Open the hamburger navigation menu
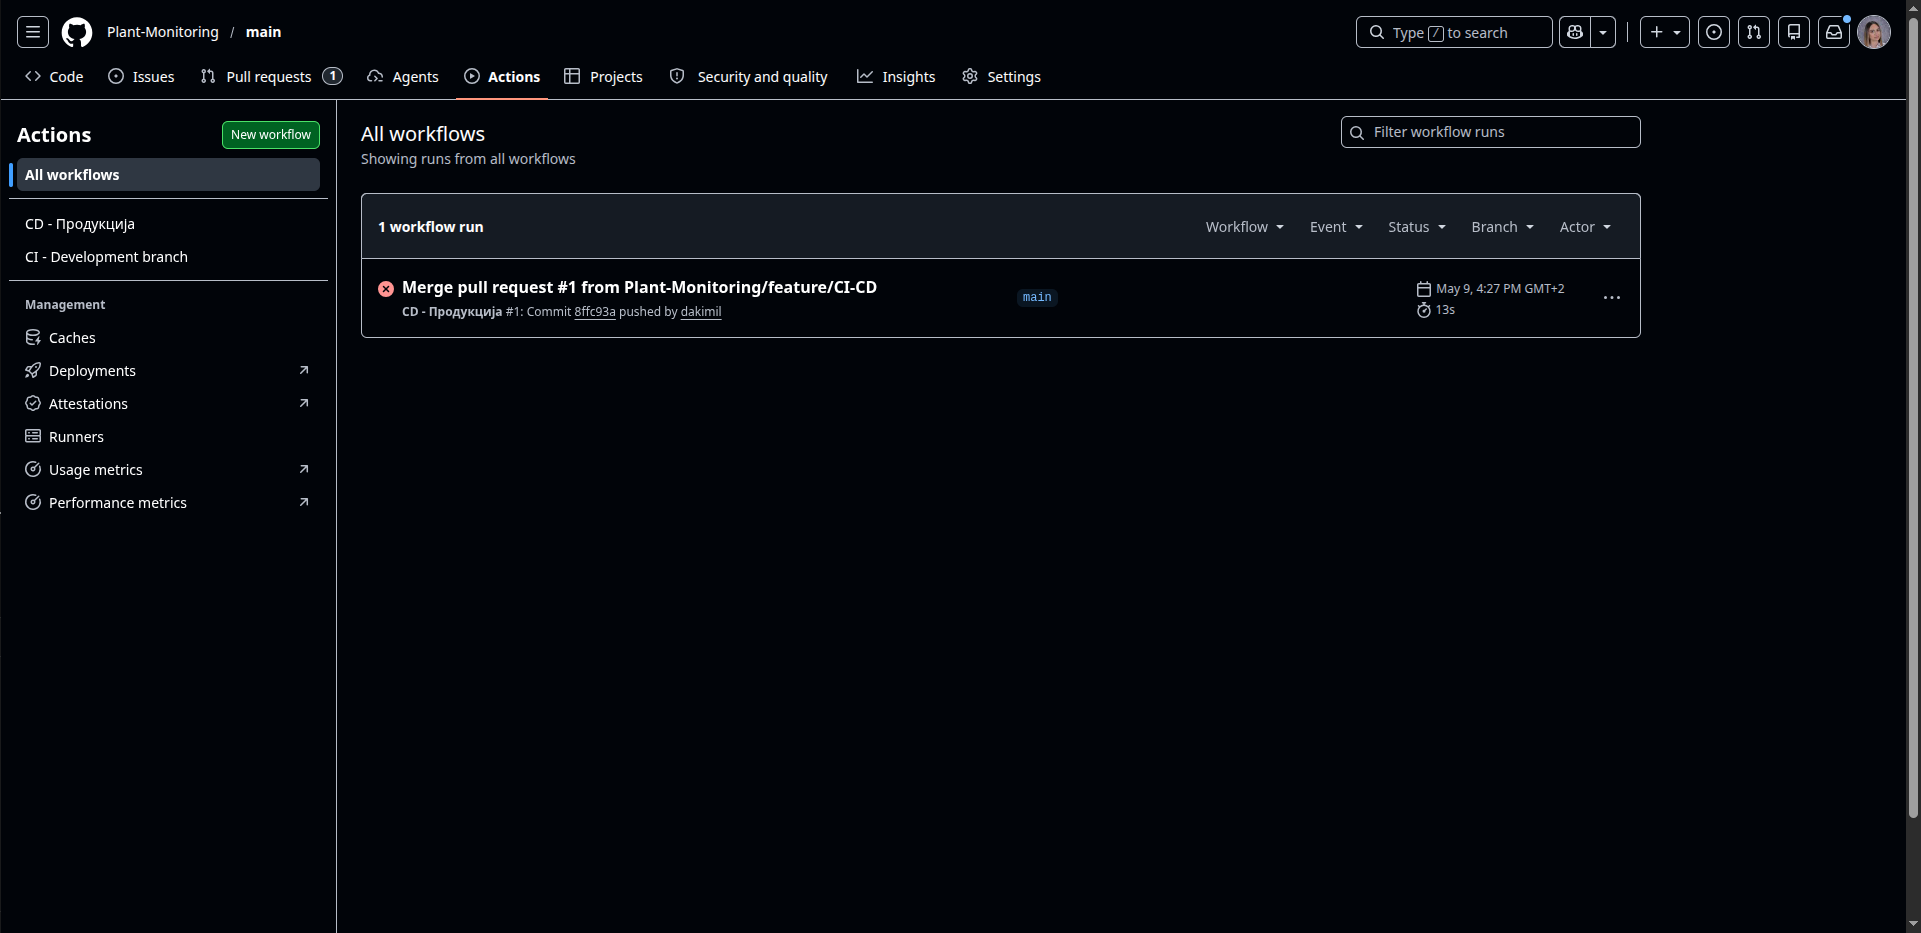This screenshot has height=933, width=1921. 33,32
